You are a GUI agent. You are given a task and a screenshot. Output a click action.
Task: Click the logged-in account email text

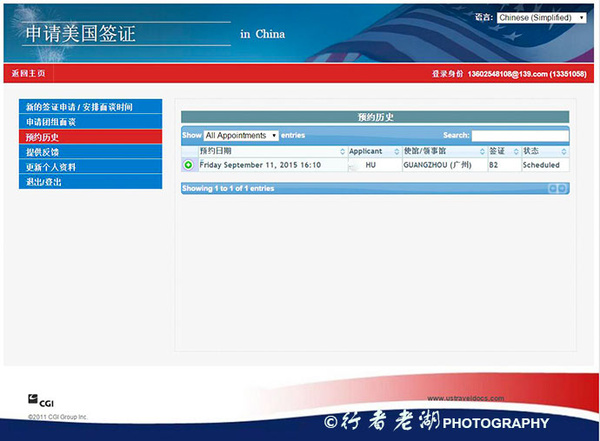(527, 74)
